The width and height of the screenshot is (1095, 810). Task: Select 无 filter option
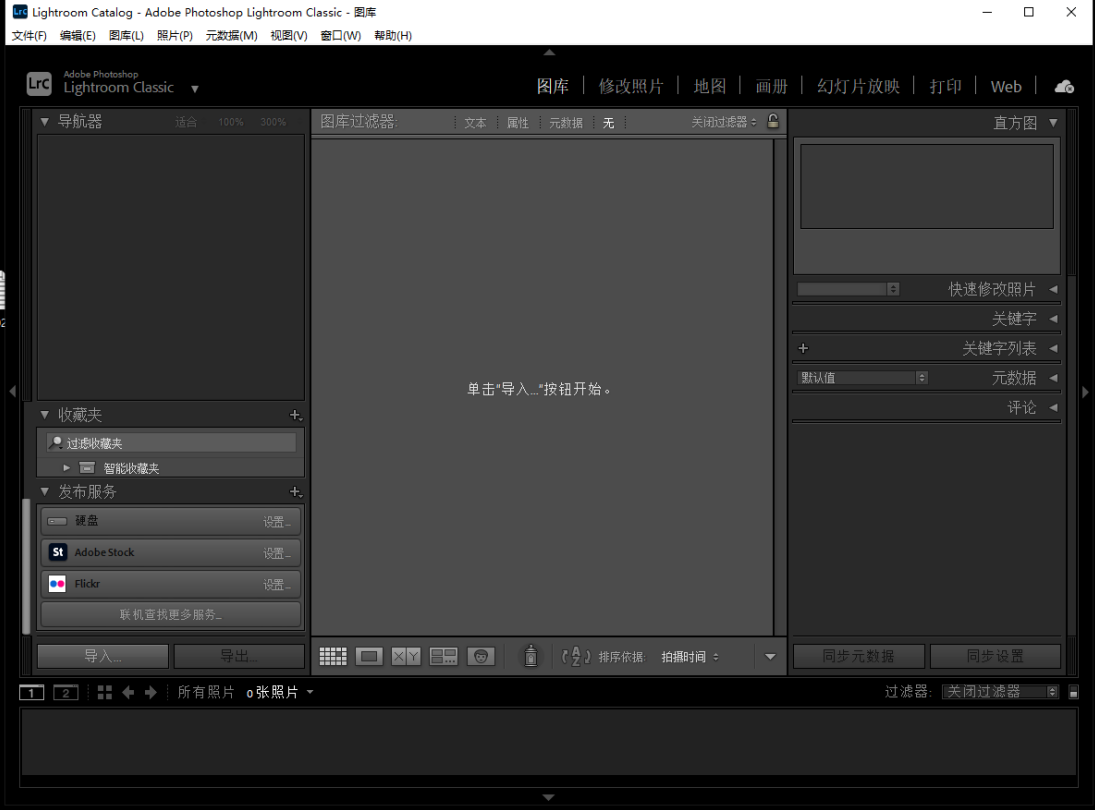[x=608, y=123]
